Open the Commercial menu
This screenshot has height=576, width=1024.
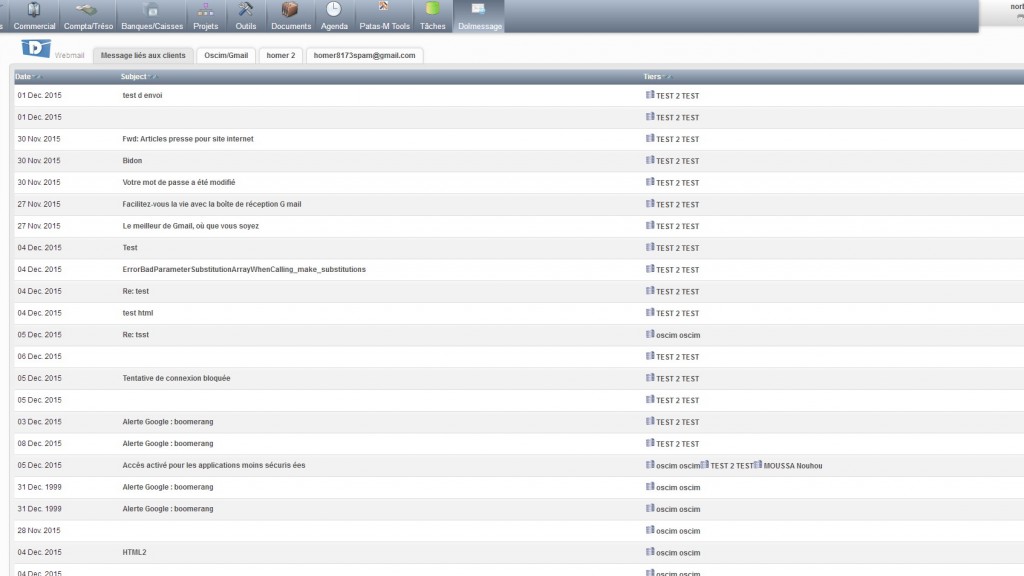pyautogui.click(x=34, y=16)
